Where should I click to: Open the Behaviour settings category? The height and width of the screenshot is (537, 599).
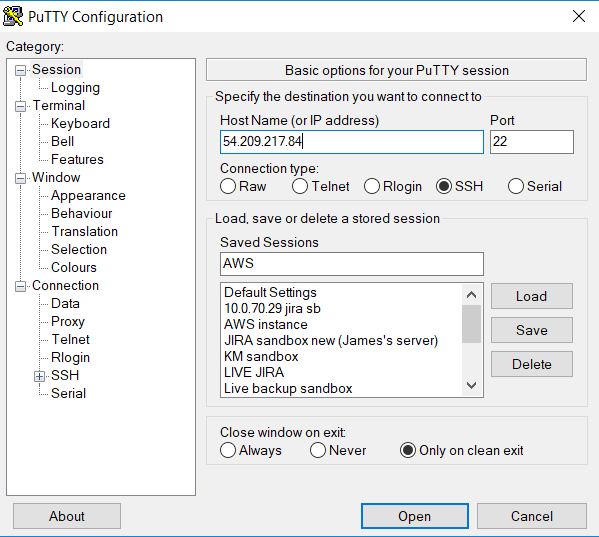[82, 213]
